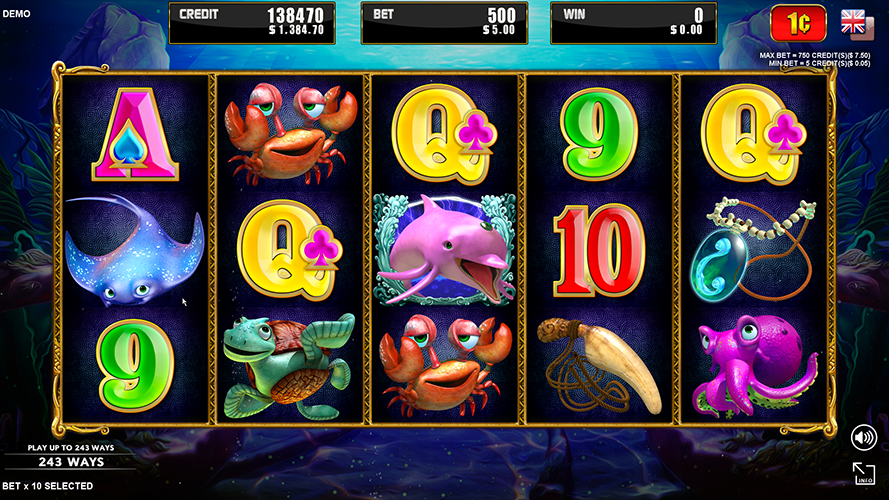Click the crab symbol on the second reel
Screen dimensions: 889x500
290,133
